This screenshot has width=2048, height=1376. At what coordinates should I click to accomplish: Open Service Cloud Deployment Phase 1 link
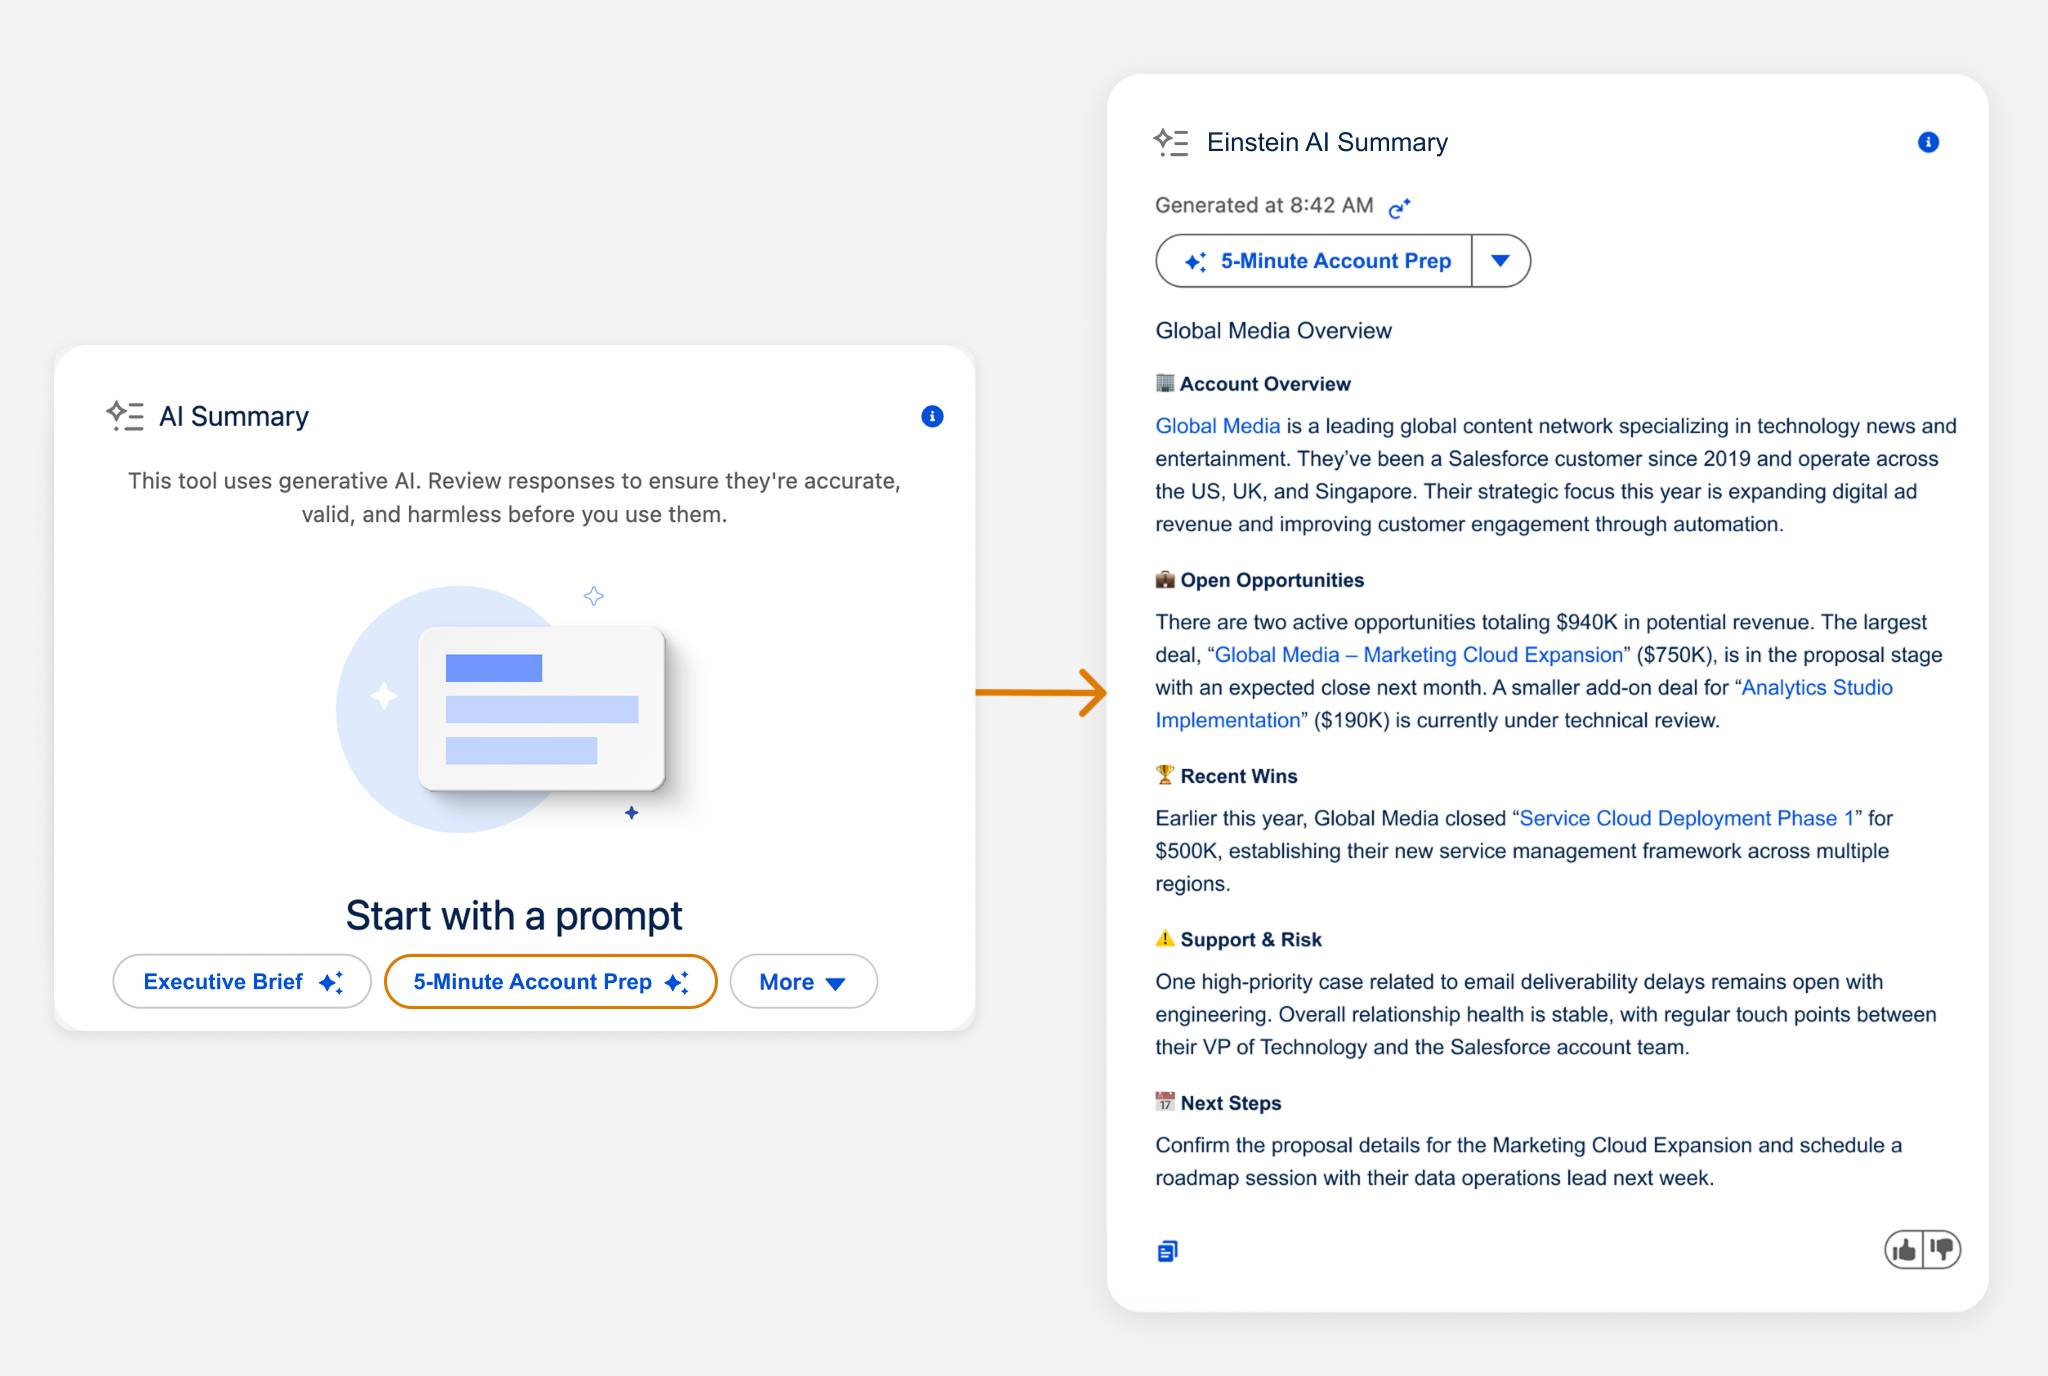(x=1686, y=818)
